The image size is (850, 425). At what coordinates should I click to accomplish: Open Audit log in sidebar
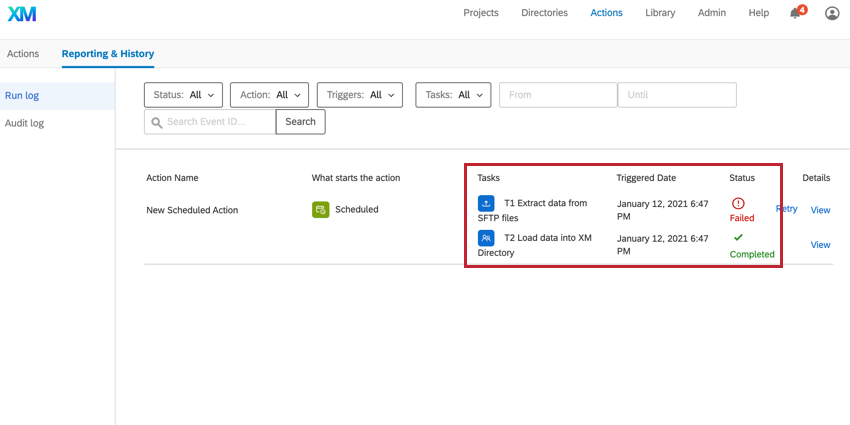click(57, 124)
